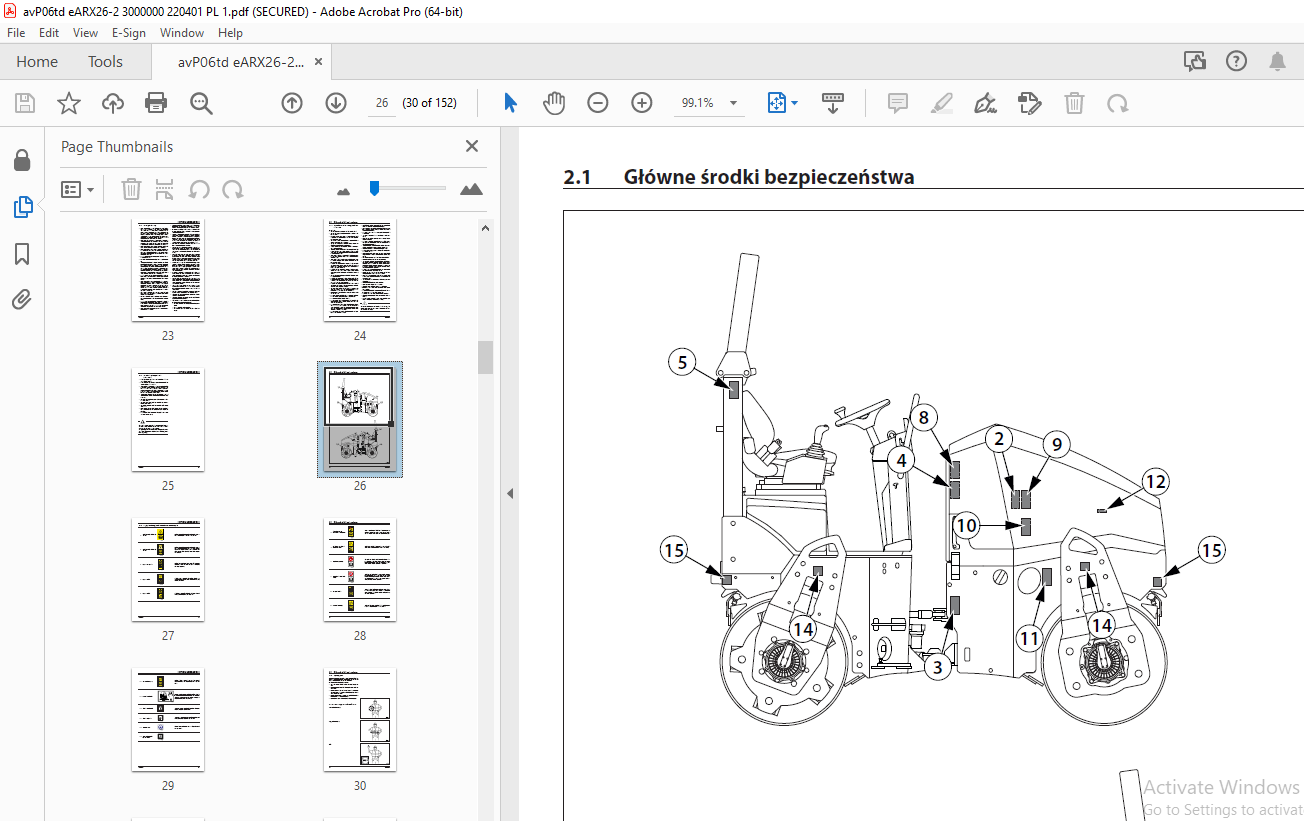Click the scrolling mode keyboard icon
The image size is (1304, 821).
click(833, 103)
